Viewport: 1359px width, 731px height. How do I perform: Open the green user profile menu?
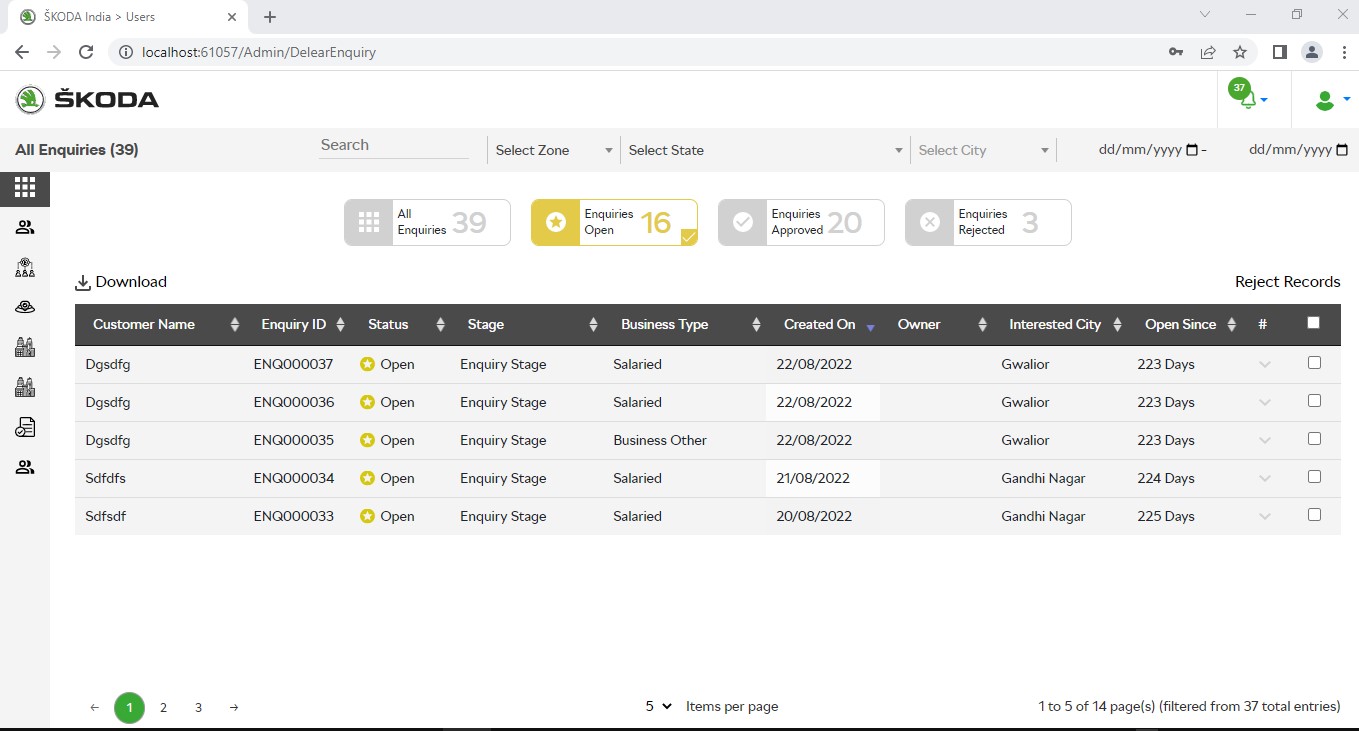(x=1331, y=100)
